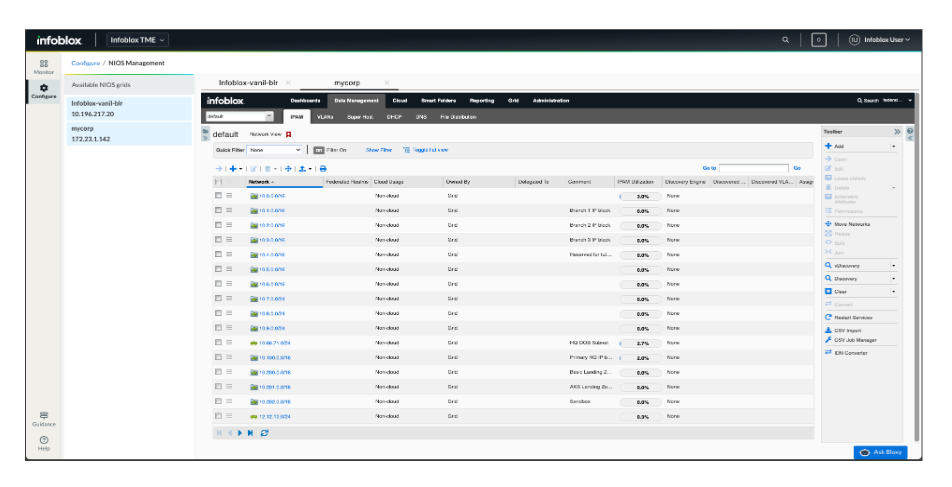Click the red bookmark icon beside Network View
The height and width of the screenshot is (487, 952).
288,134
